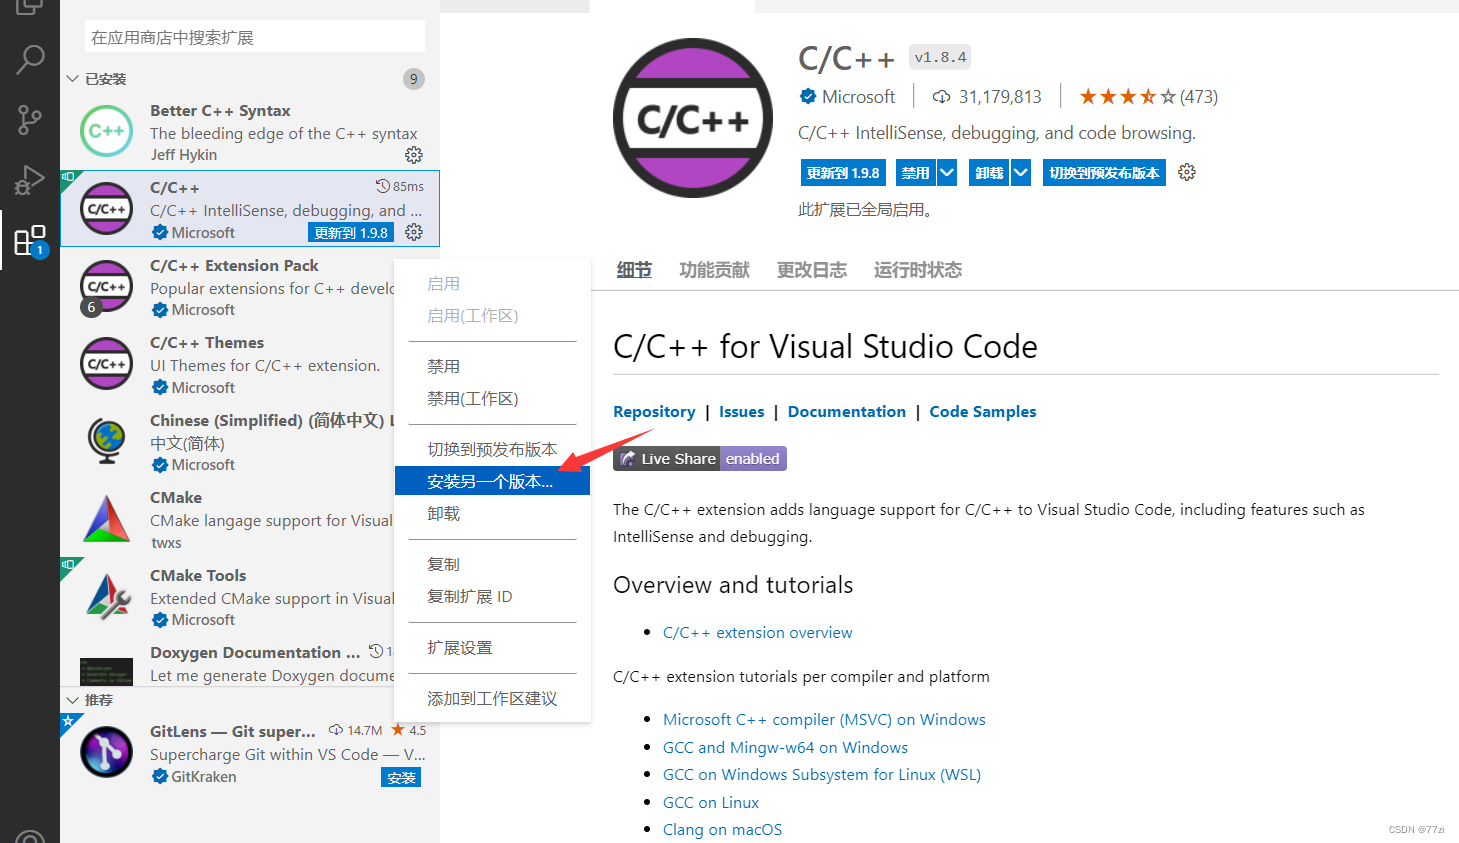Click the install count download icon
1459x843 pixels.
pos(941,97)
